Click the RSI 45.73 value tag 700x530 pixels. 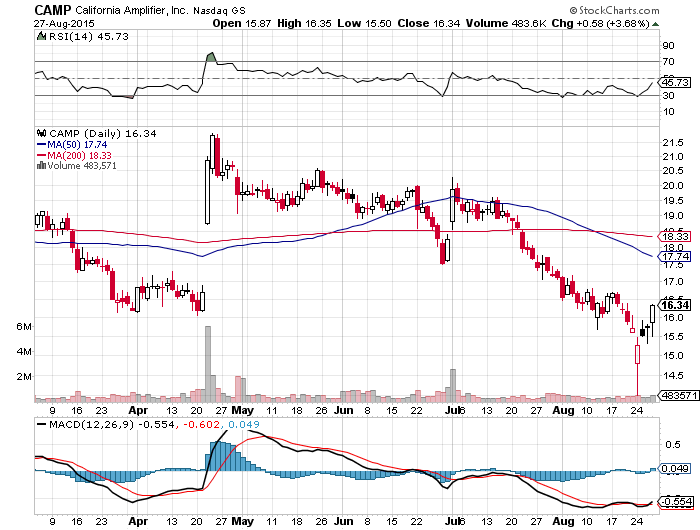(675, 83)
